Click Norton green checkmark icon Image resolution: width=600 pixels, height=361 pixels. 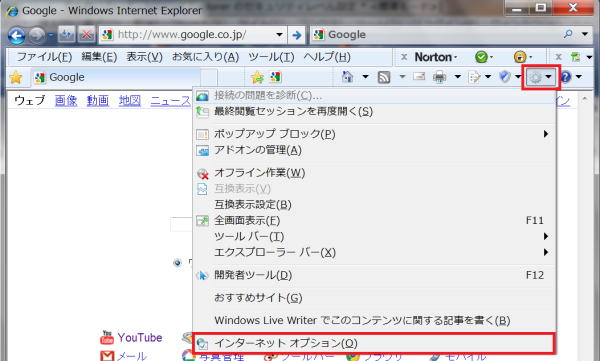481,57
